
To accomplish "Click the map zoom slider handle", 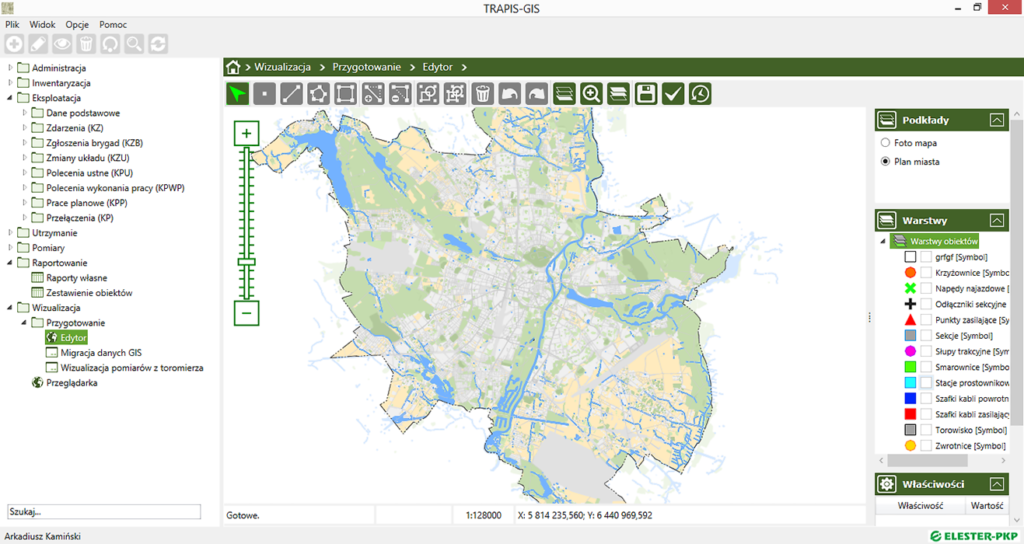I will click(246, 262).
